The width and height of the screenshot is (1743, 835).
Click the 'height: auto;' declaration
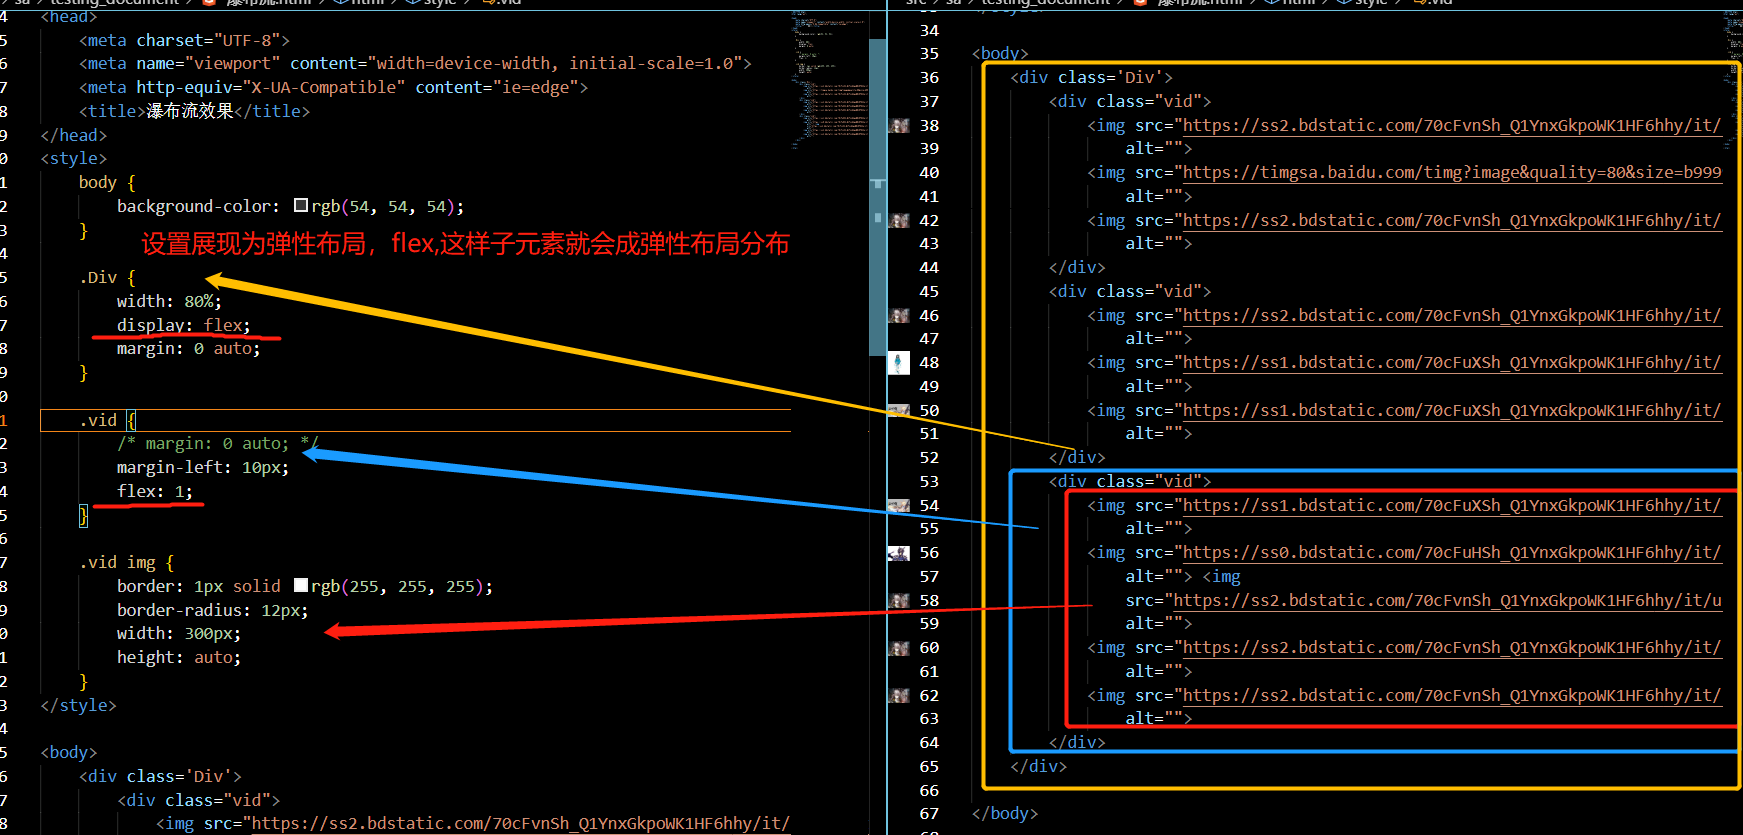tap(179, 657)
